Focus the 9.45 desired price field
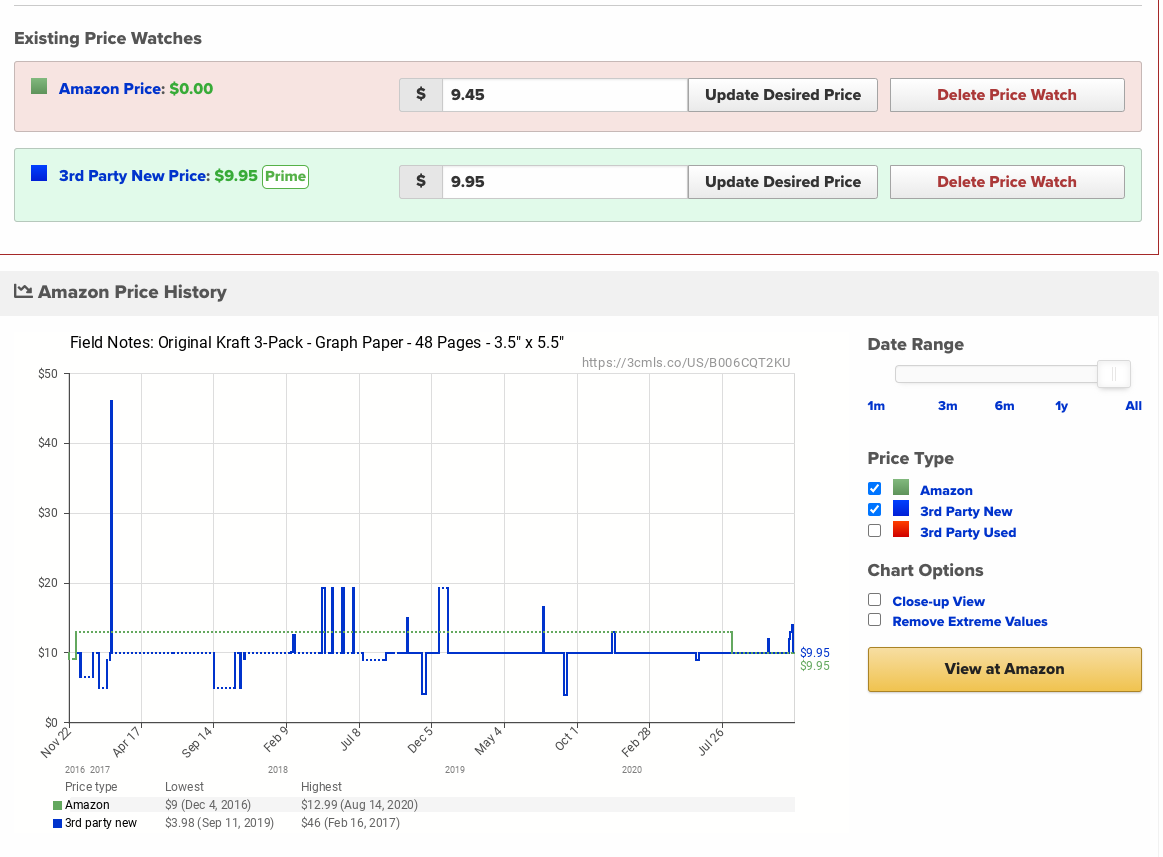The height and width of the screenshot is (857, 1163). pos(564,95)
